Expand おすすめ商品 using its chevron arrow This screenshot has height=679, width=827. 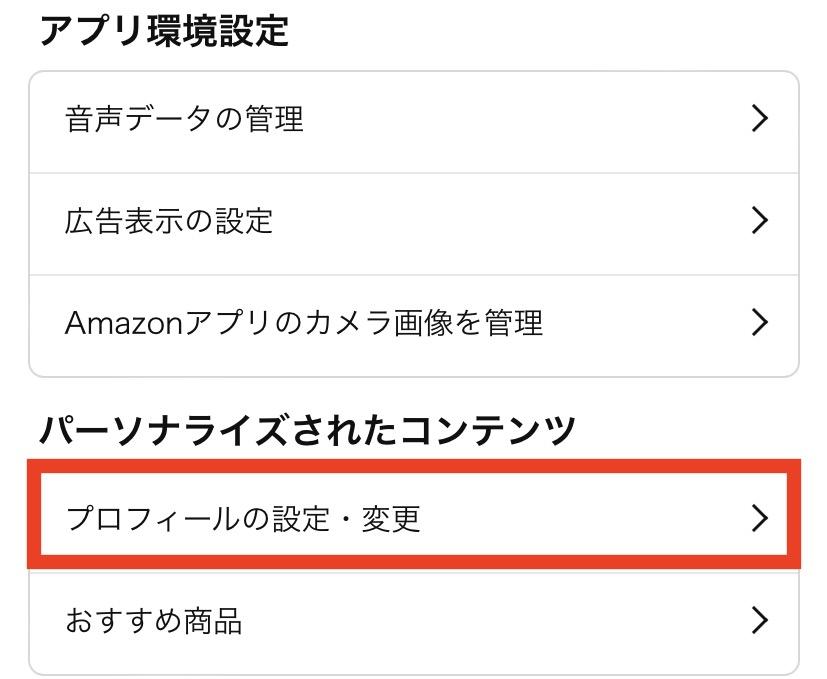(x=760, y=618)
